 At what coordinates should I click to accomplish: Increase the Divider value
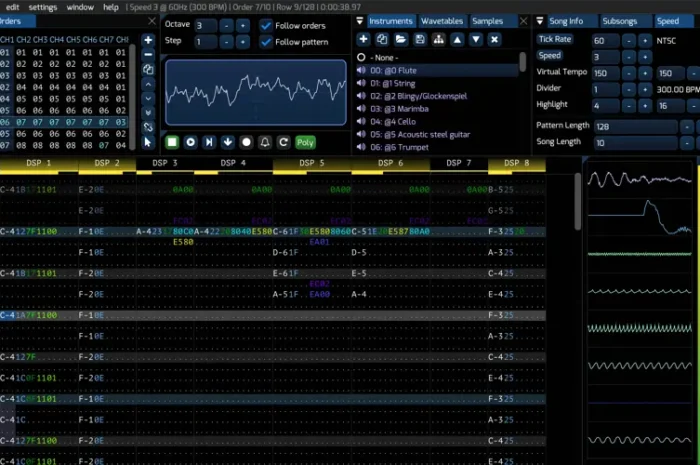645,89
